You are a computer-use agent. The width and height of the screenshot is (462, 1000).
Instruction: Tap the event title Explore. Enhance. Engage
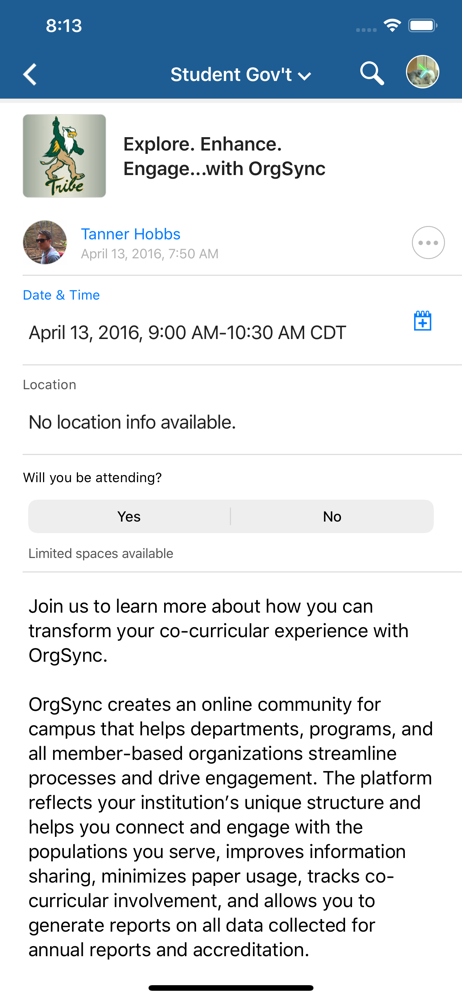click(x=224, y=156)
